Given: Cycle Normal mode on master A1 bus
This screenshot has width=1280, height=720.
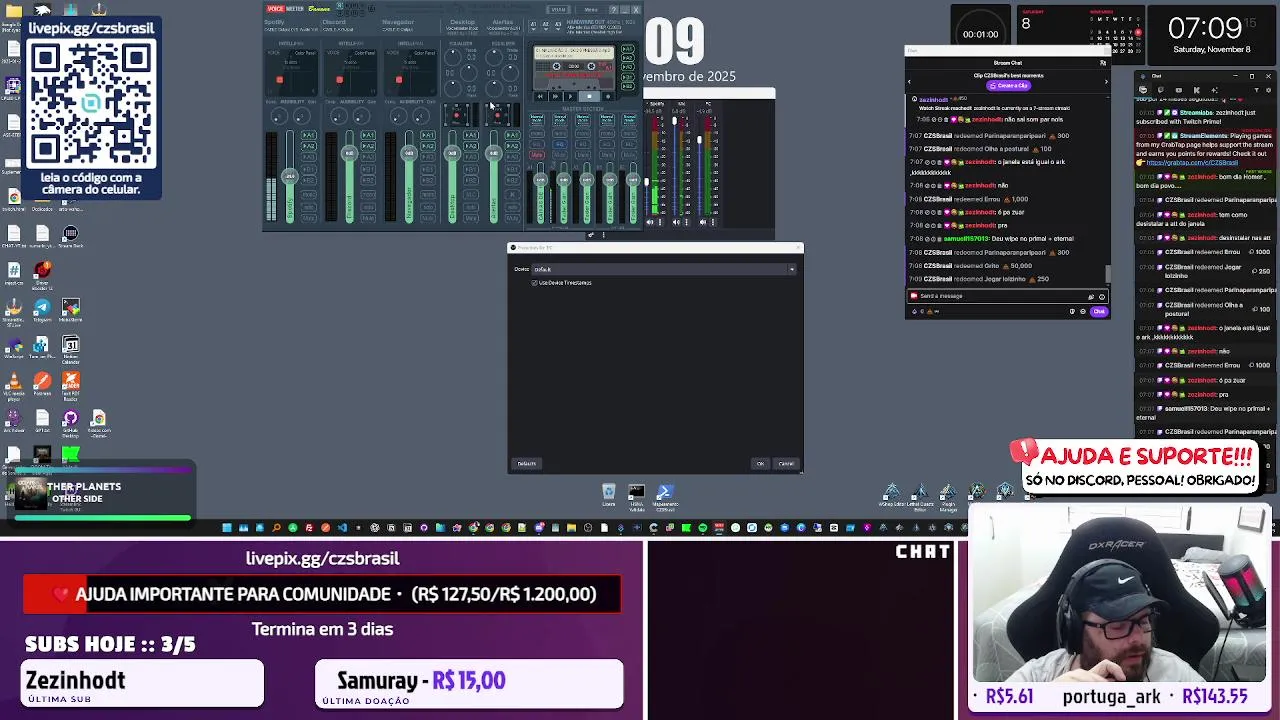Looking at the screenshot, I should [x=537, y=119].
